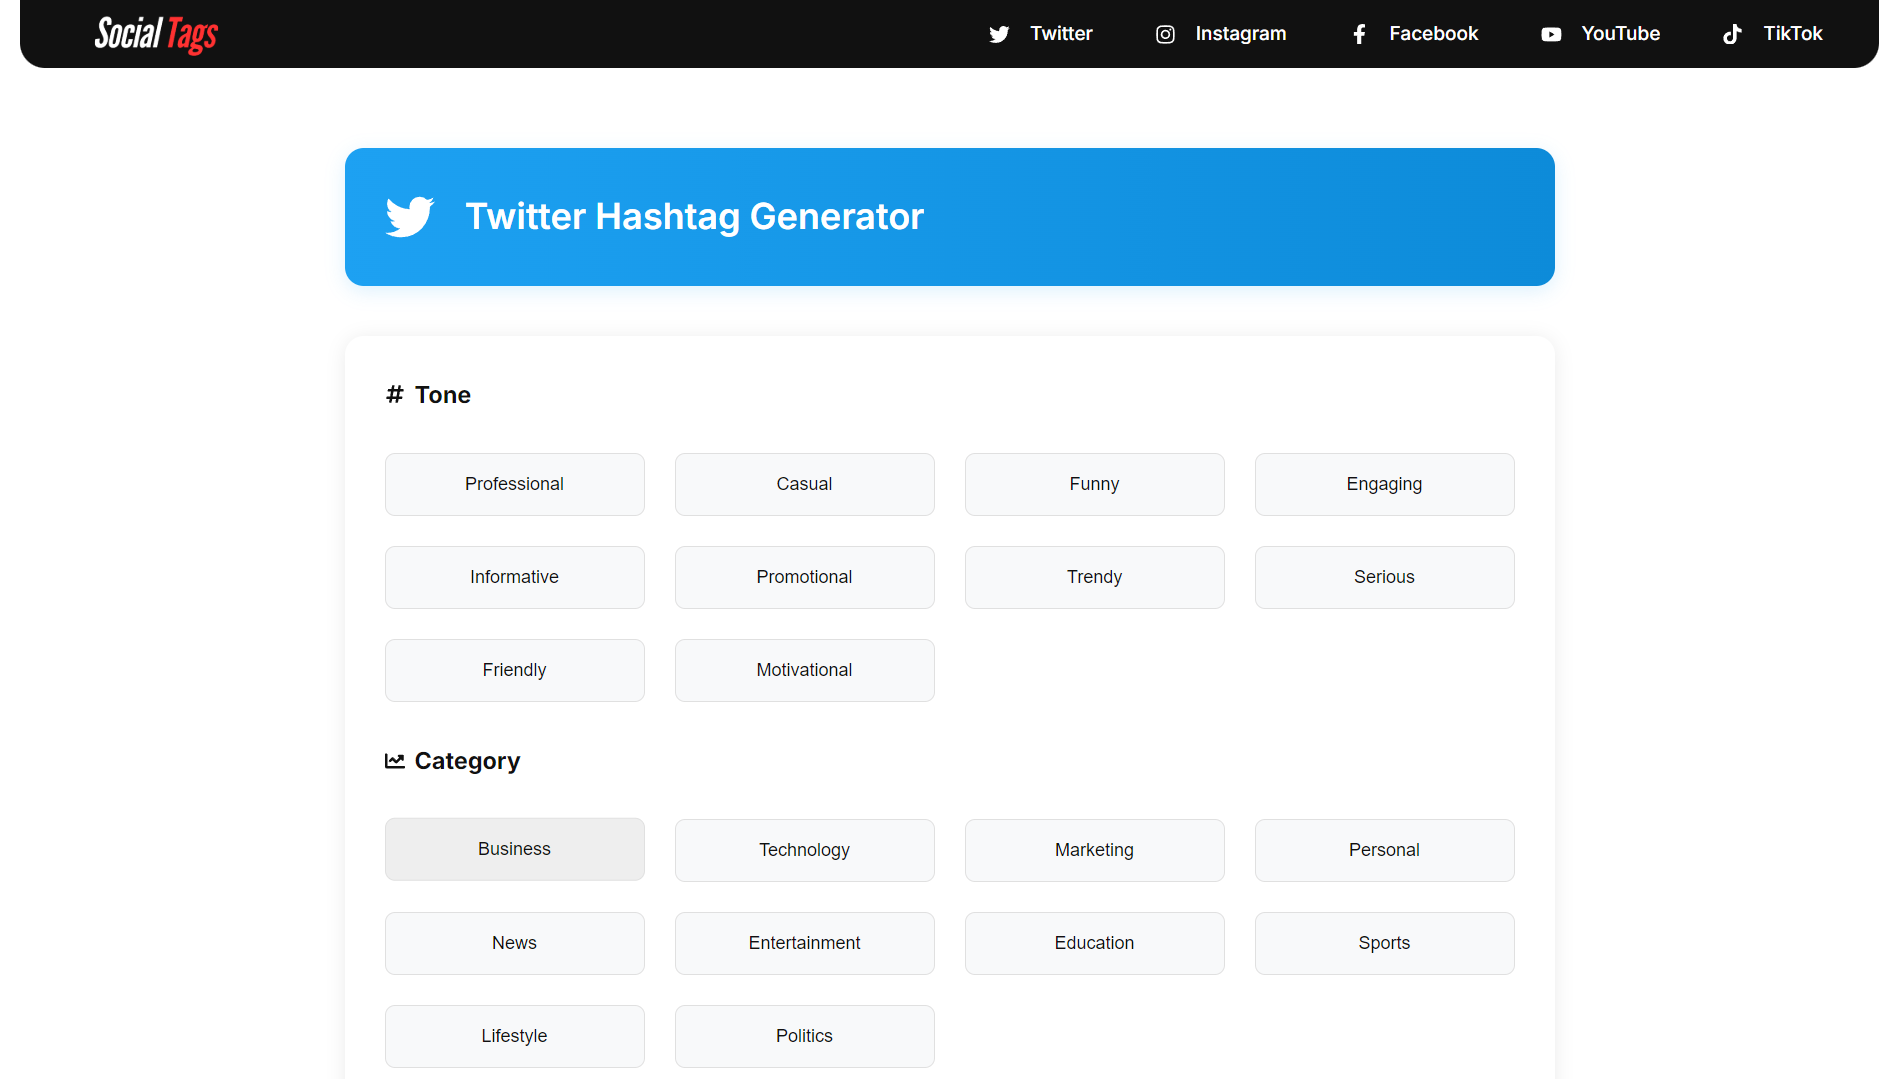This screenshot has height=1079, width=1896.
Task: Pick the Marketing category
Action: coord(1095,851)
